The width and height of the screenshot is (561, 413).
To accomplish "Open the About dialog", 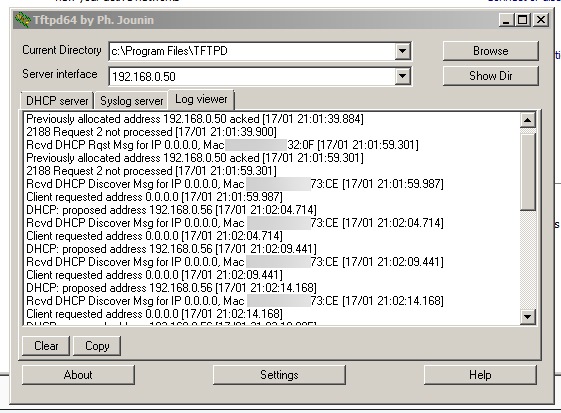I will [x=78, y=375].
